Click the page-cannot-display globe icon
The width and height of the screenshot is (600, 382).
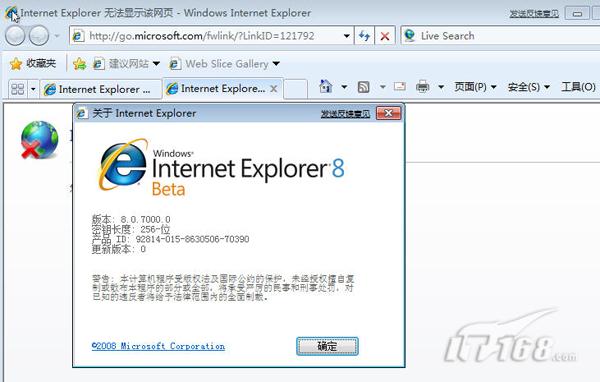(x=39, y=140)
